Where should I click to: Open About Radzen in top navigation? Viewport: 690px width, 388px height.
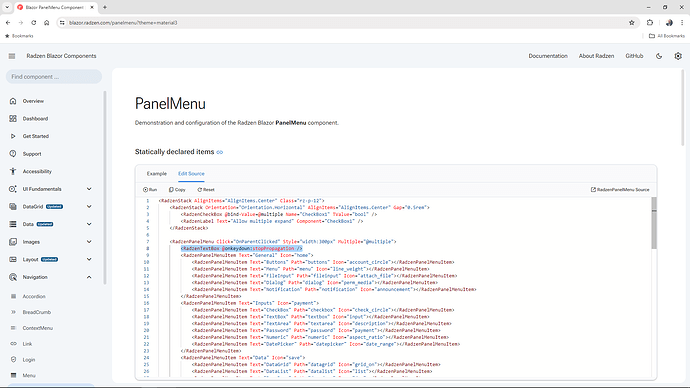pos(596,56)
